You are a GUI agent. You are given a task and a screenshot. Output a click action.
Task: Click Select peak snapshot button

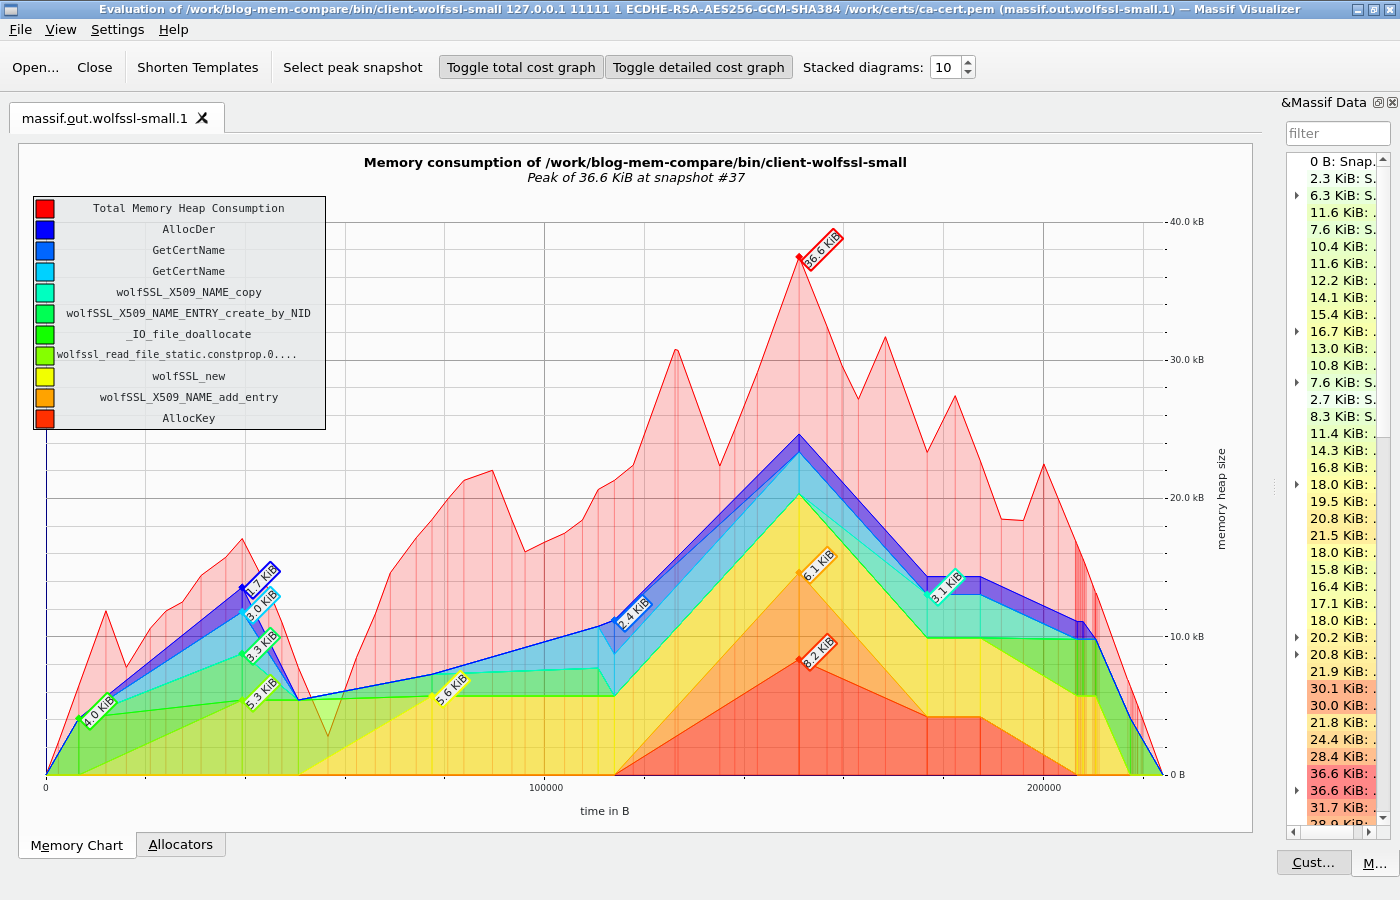click(353, 67)
